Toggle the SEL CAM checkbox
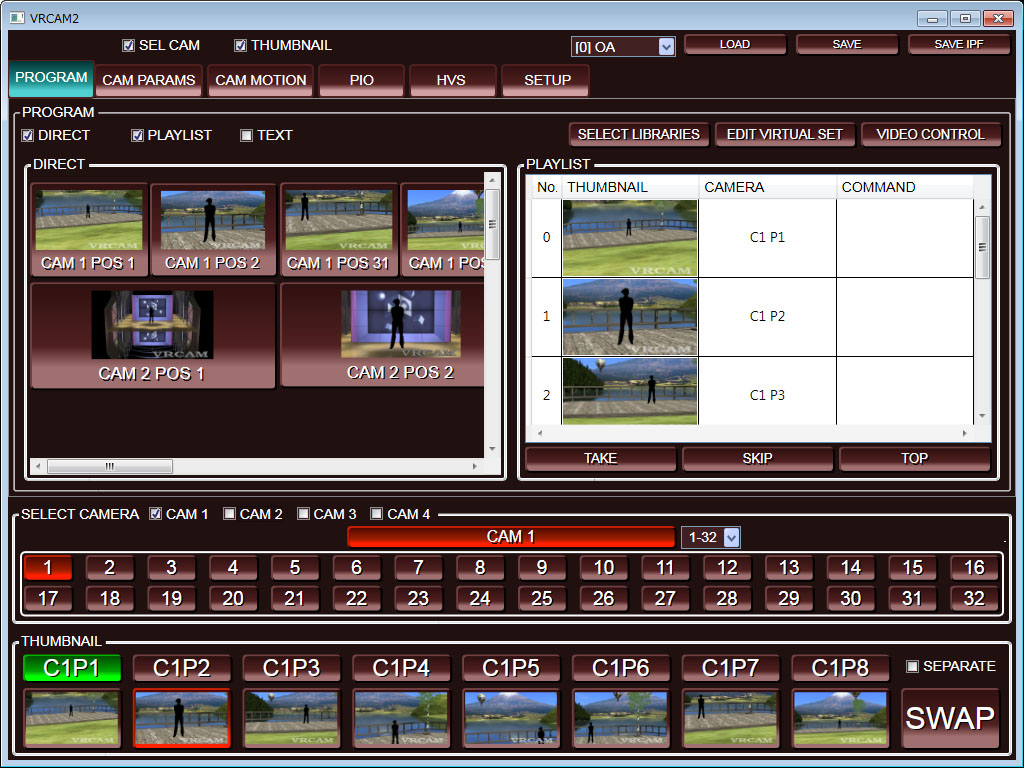 pos(129,46)
